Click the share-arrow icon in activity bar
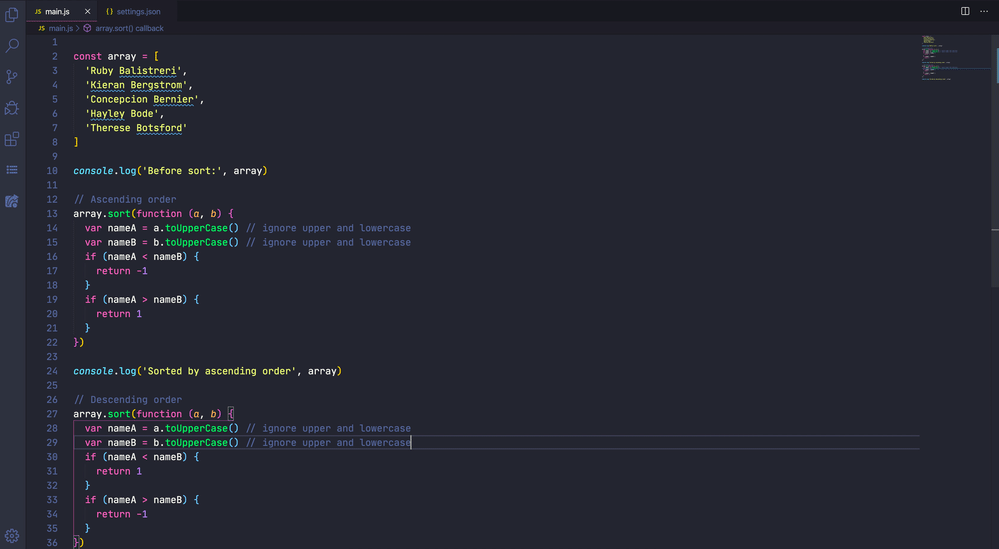999x549 pixels. [12, 201]
